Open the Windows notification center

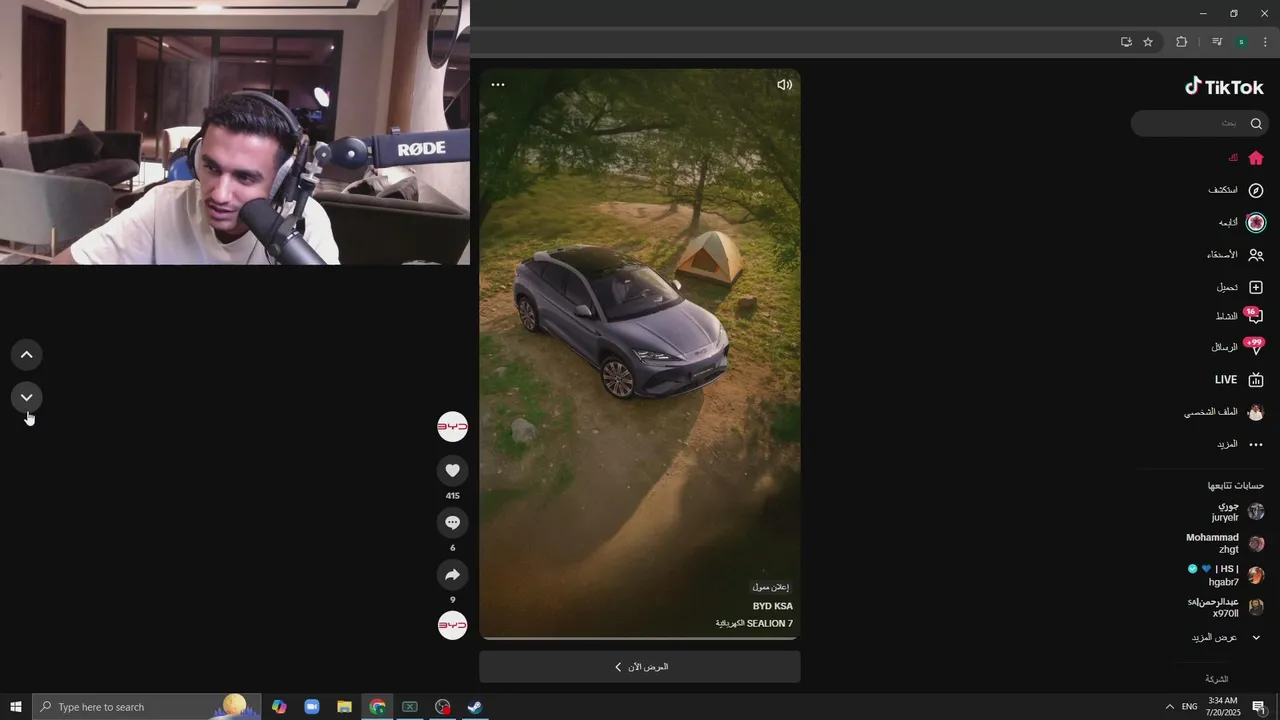pyautogui.click(x=1259, y=707)
